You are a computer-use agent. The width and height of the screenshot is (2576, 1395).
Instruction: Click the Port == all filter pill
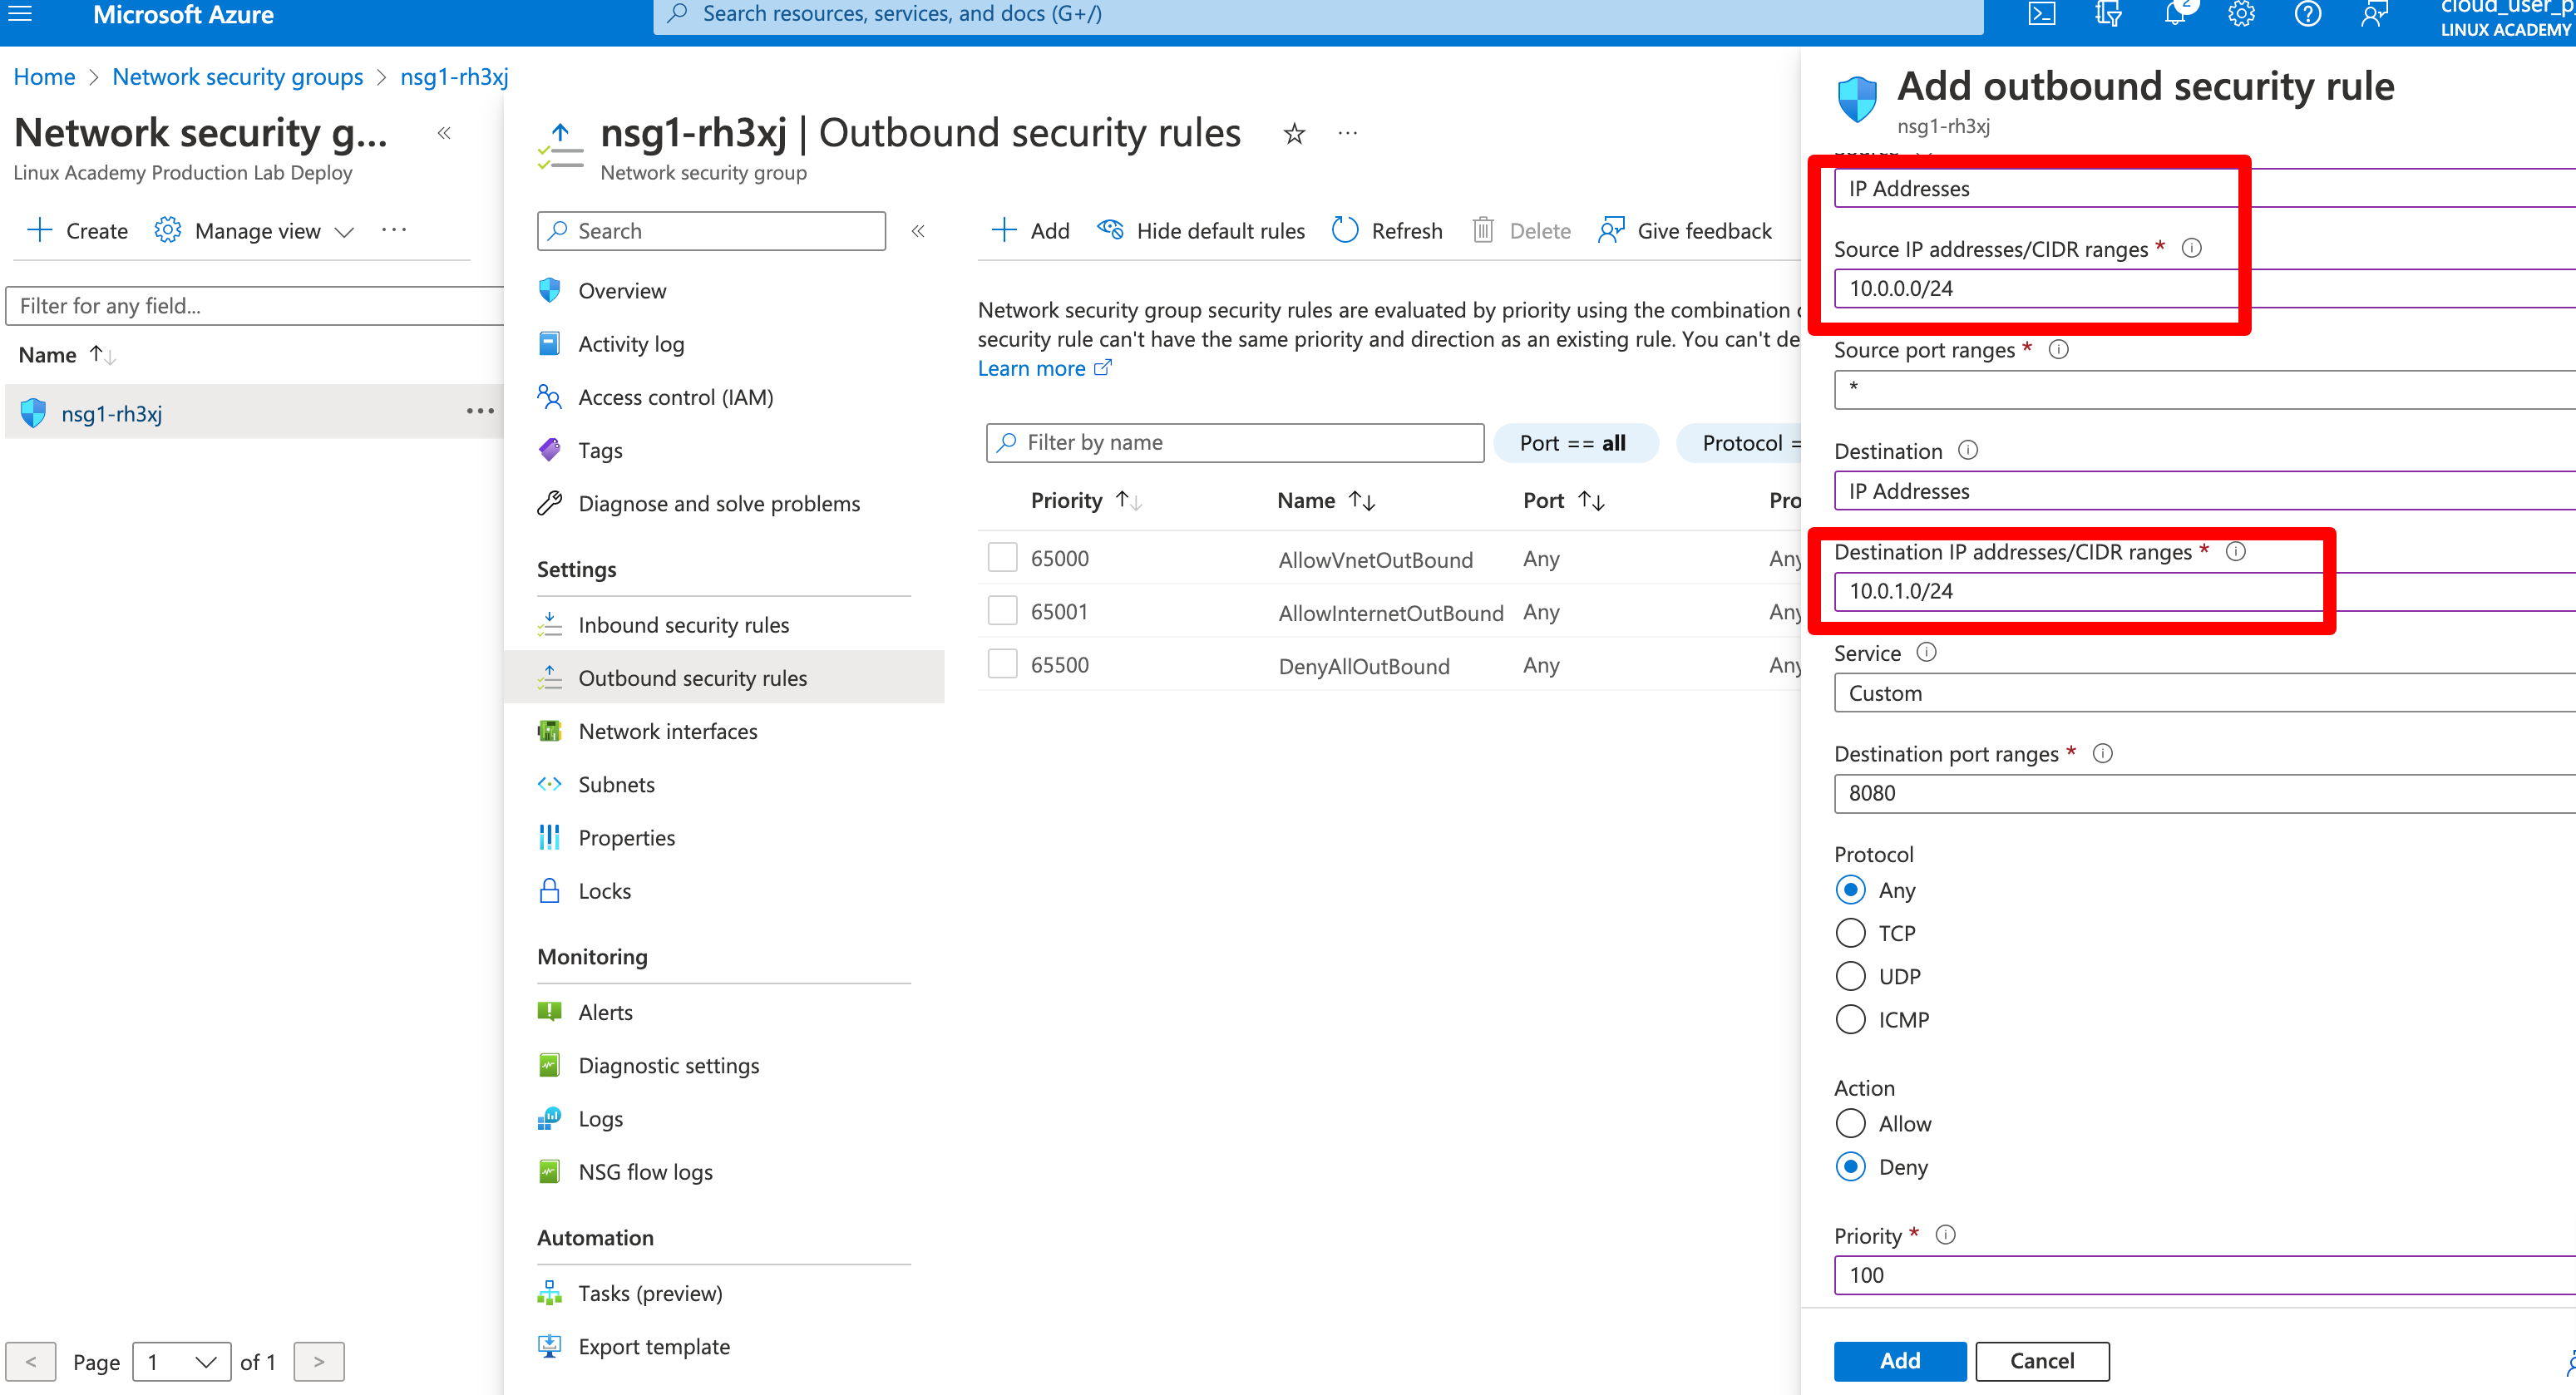pyautogui.click(x=1574, y=442)
